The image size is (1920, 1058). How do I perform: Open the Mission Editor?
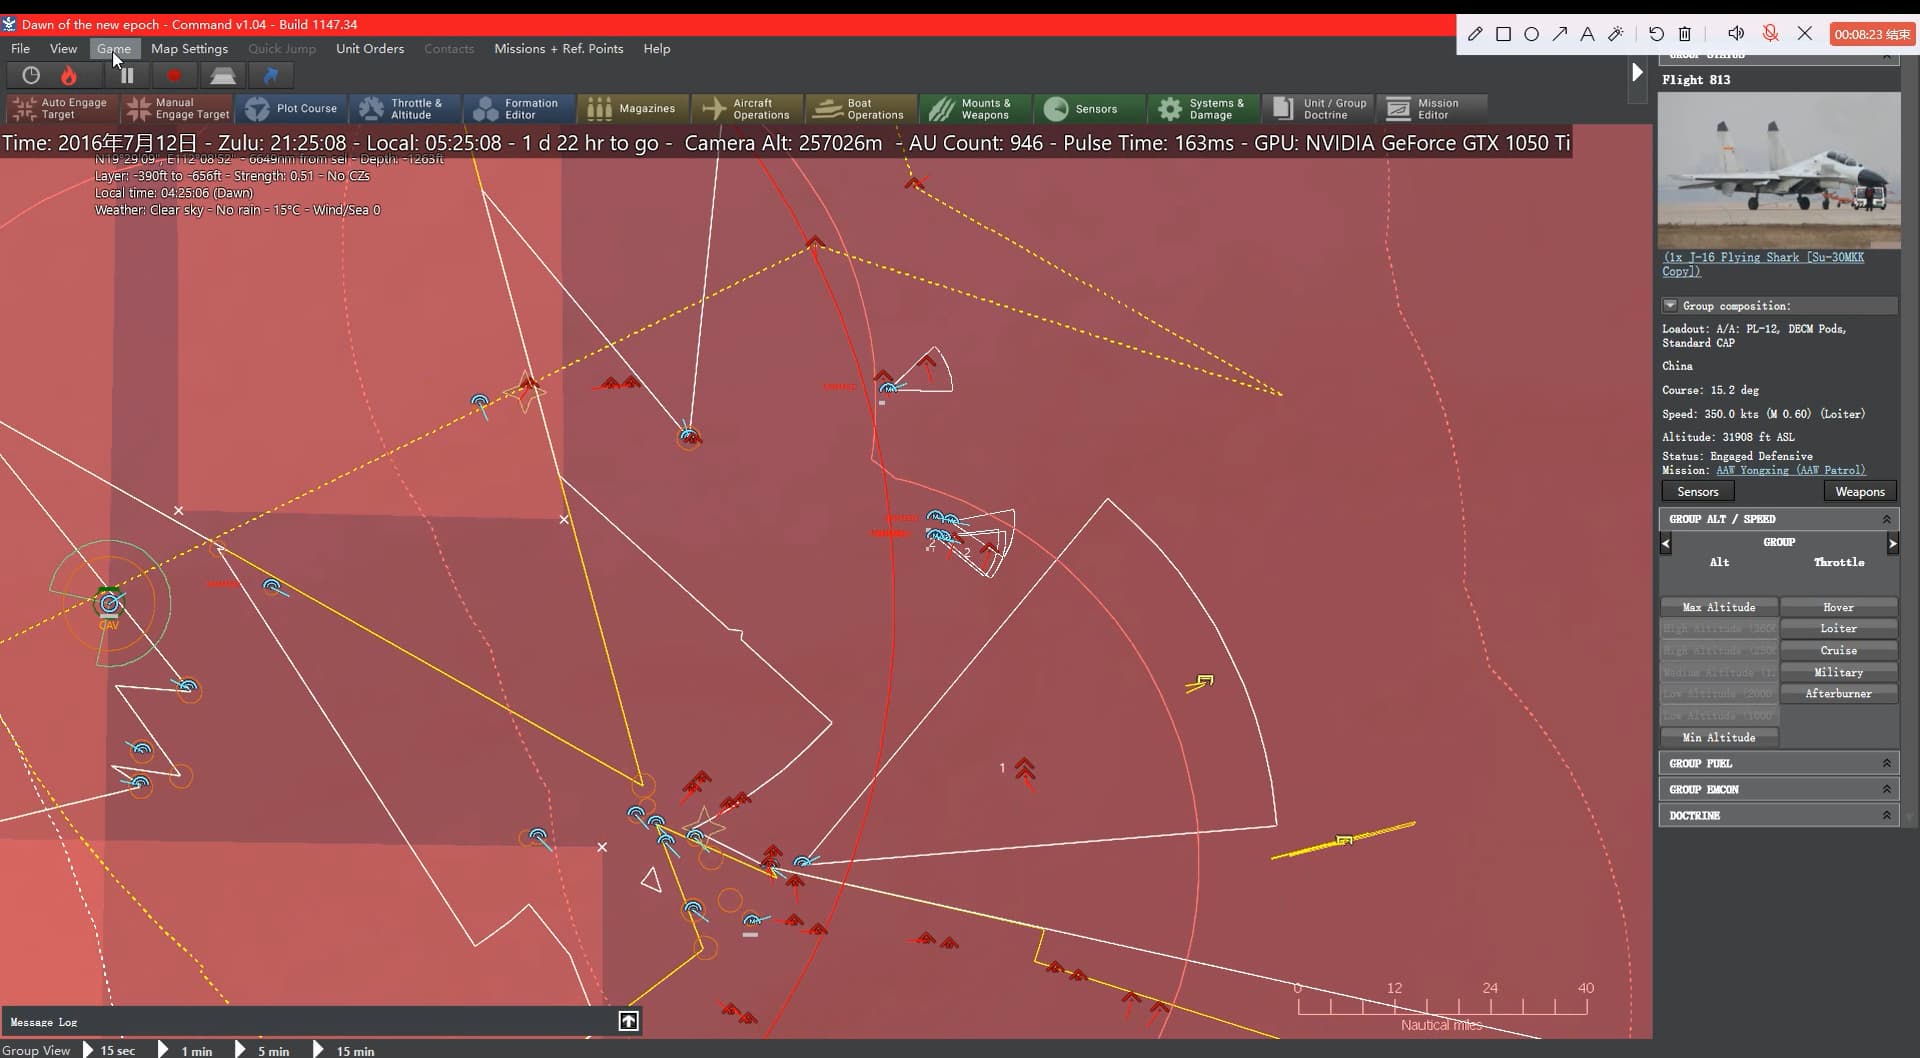tap(1431, 108)
